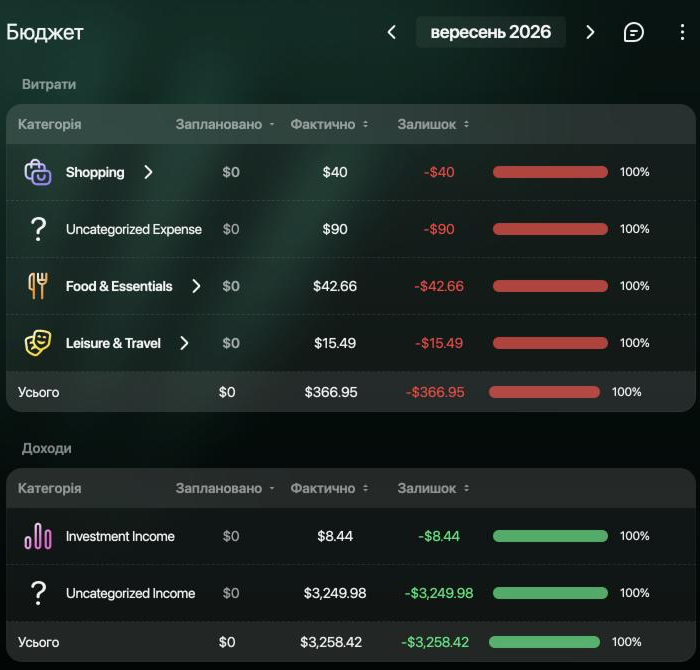Screen dimensions: 700x670
Task: Sort income by Залишок column
Action: coord(433,488)
